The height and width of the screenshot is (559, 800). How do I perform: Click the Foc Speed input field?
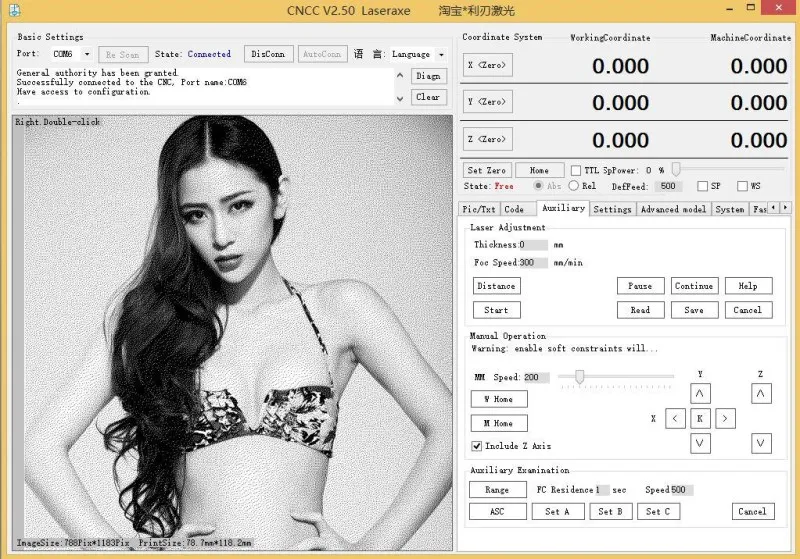point(533,263)
